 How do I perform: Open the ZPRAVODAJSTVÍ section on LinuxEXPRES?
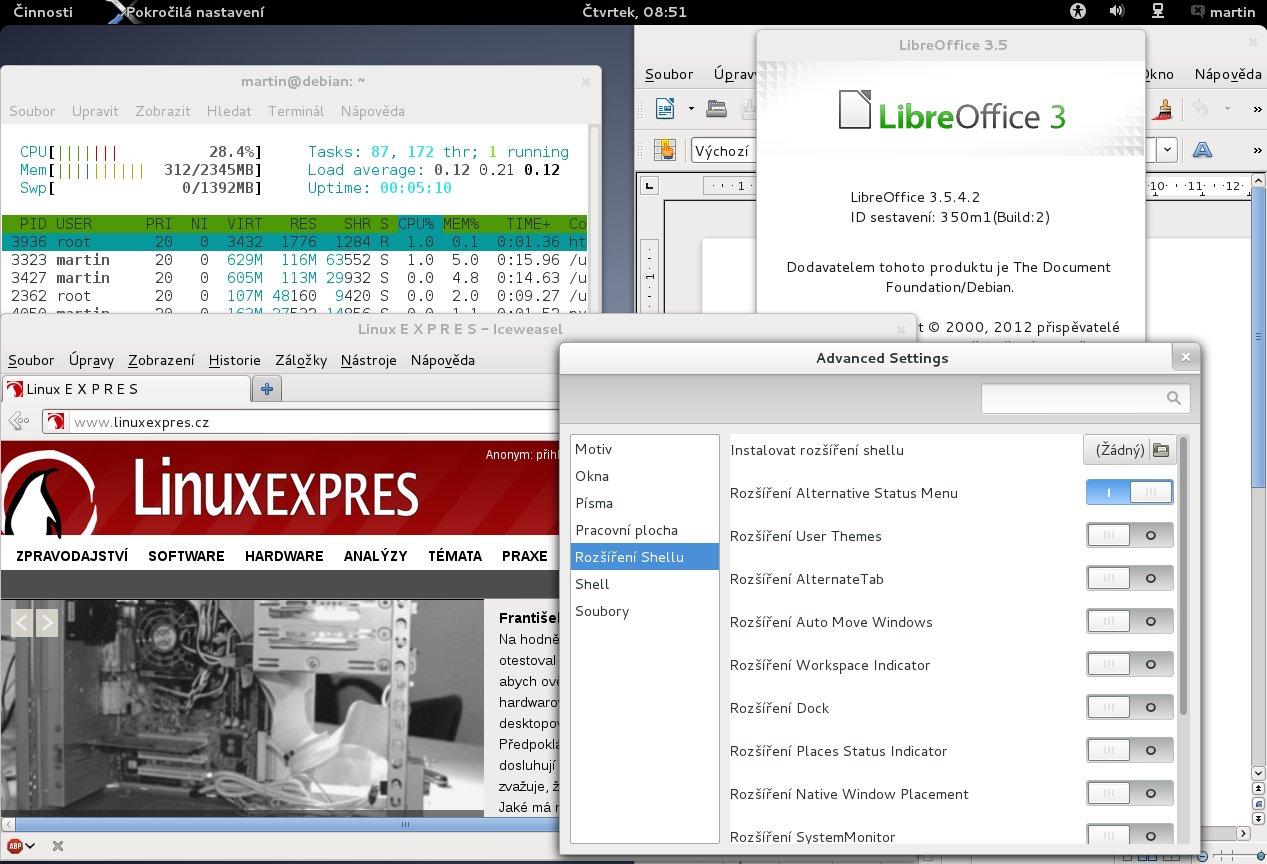pos(72,556)
